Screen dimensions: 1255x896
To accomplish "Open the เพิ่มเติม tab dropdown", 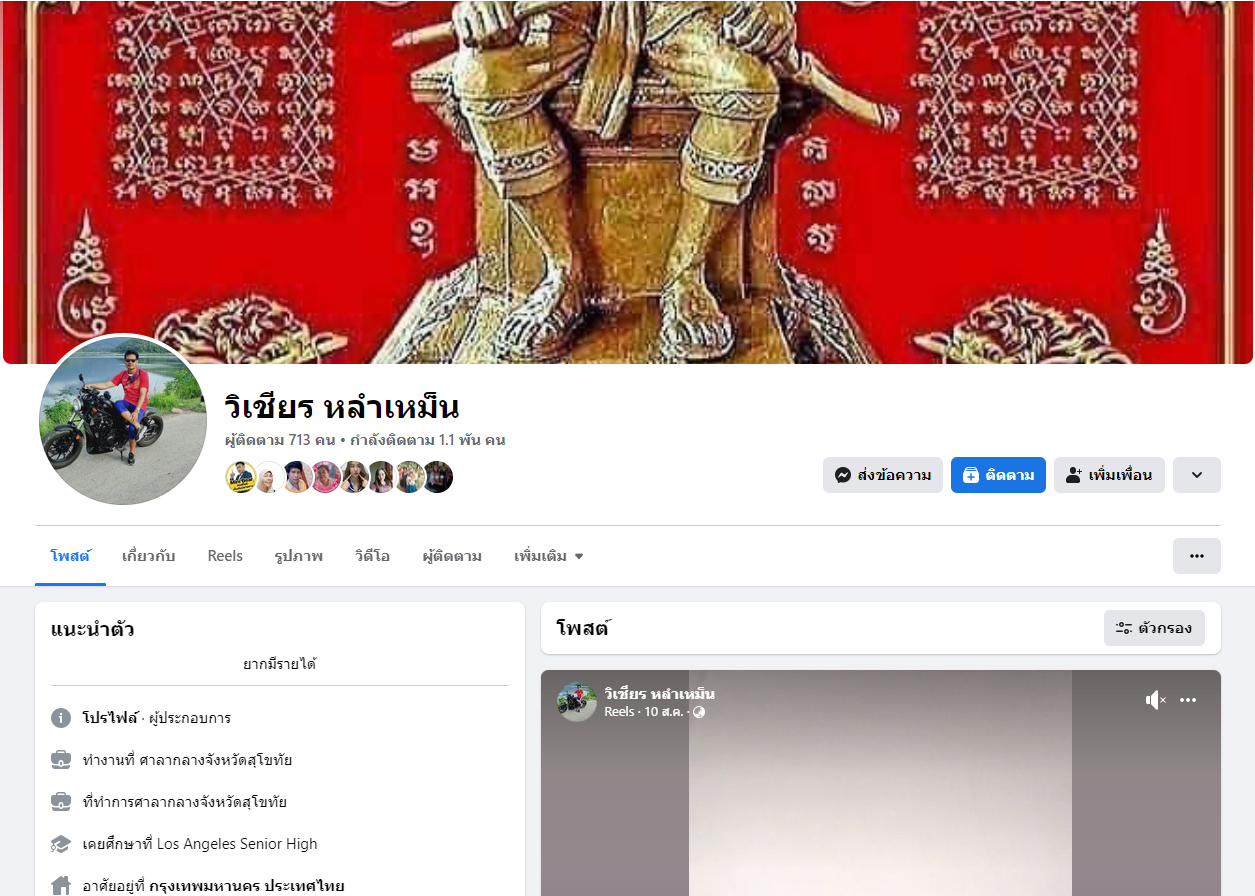I will [x=549, y=556].
